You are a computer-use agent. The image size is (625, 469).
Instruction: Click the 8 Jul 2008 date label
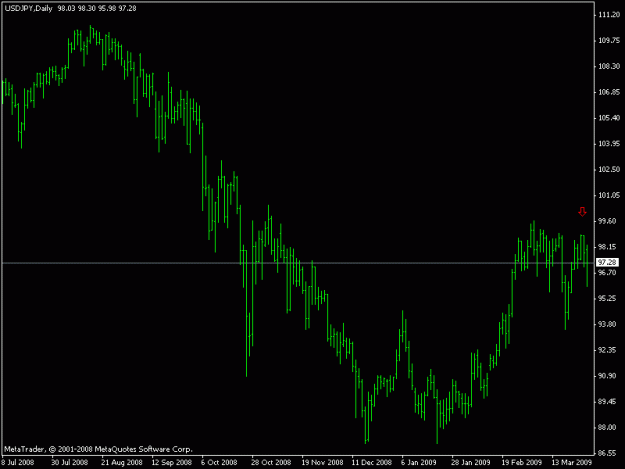point(18,462)
